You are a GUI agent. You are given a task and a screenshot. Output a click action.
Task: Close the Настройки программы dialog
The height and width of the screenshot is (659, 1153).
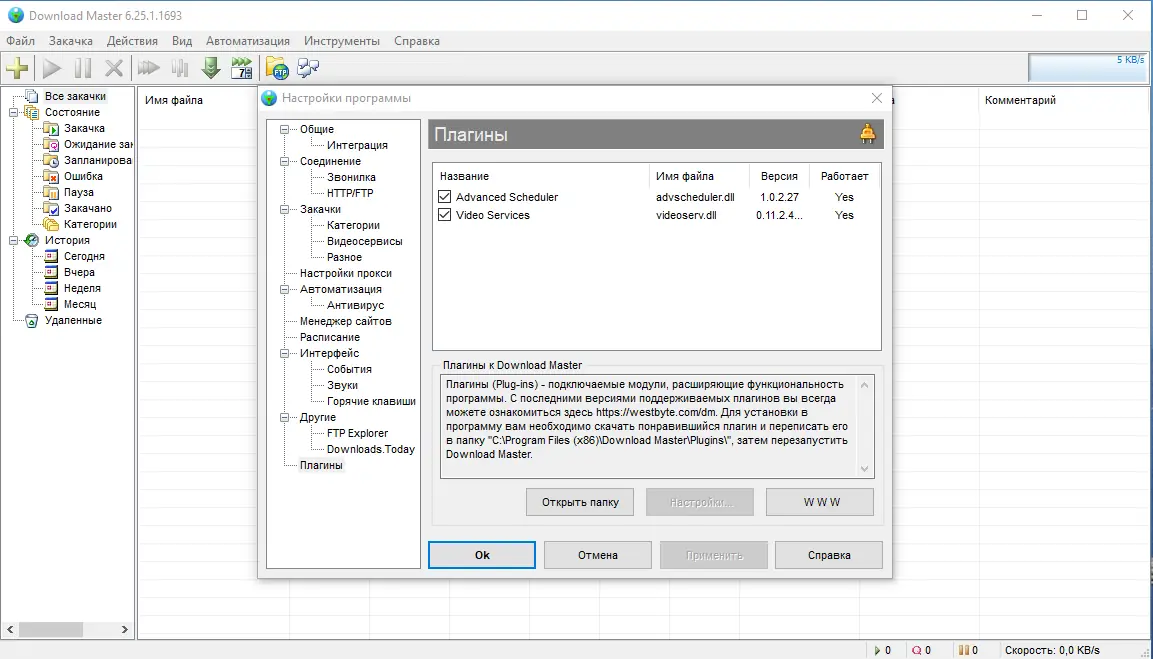877,98
